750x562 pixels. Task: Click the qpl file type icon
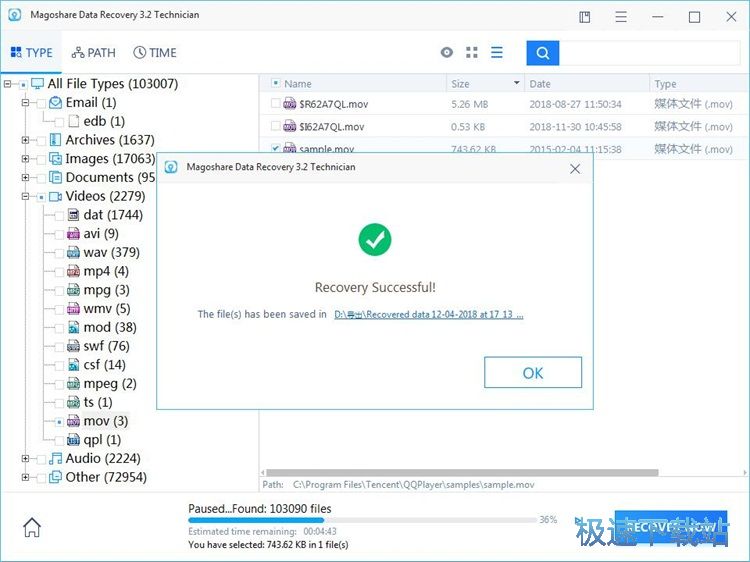(x=73, y=440)
